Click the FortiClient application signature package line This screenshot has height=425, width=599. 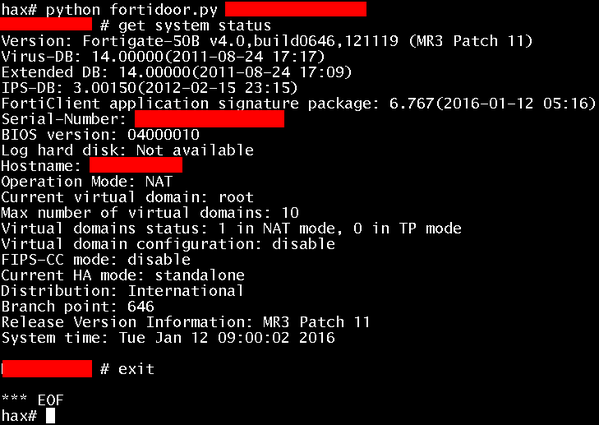click(299, 103)
